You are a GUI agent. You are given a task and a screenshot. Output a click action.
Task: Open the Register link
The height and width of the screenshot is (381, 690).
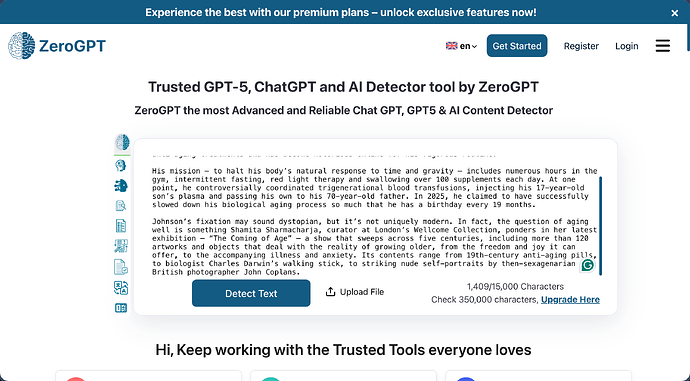coord(581,46)
